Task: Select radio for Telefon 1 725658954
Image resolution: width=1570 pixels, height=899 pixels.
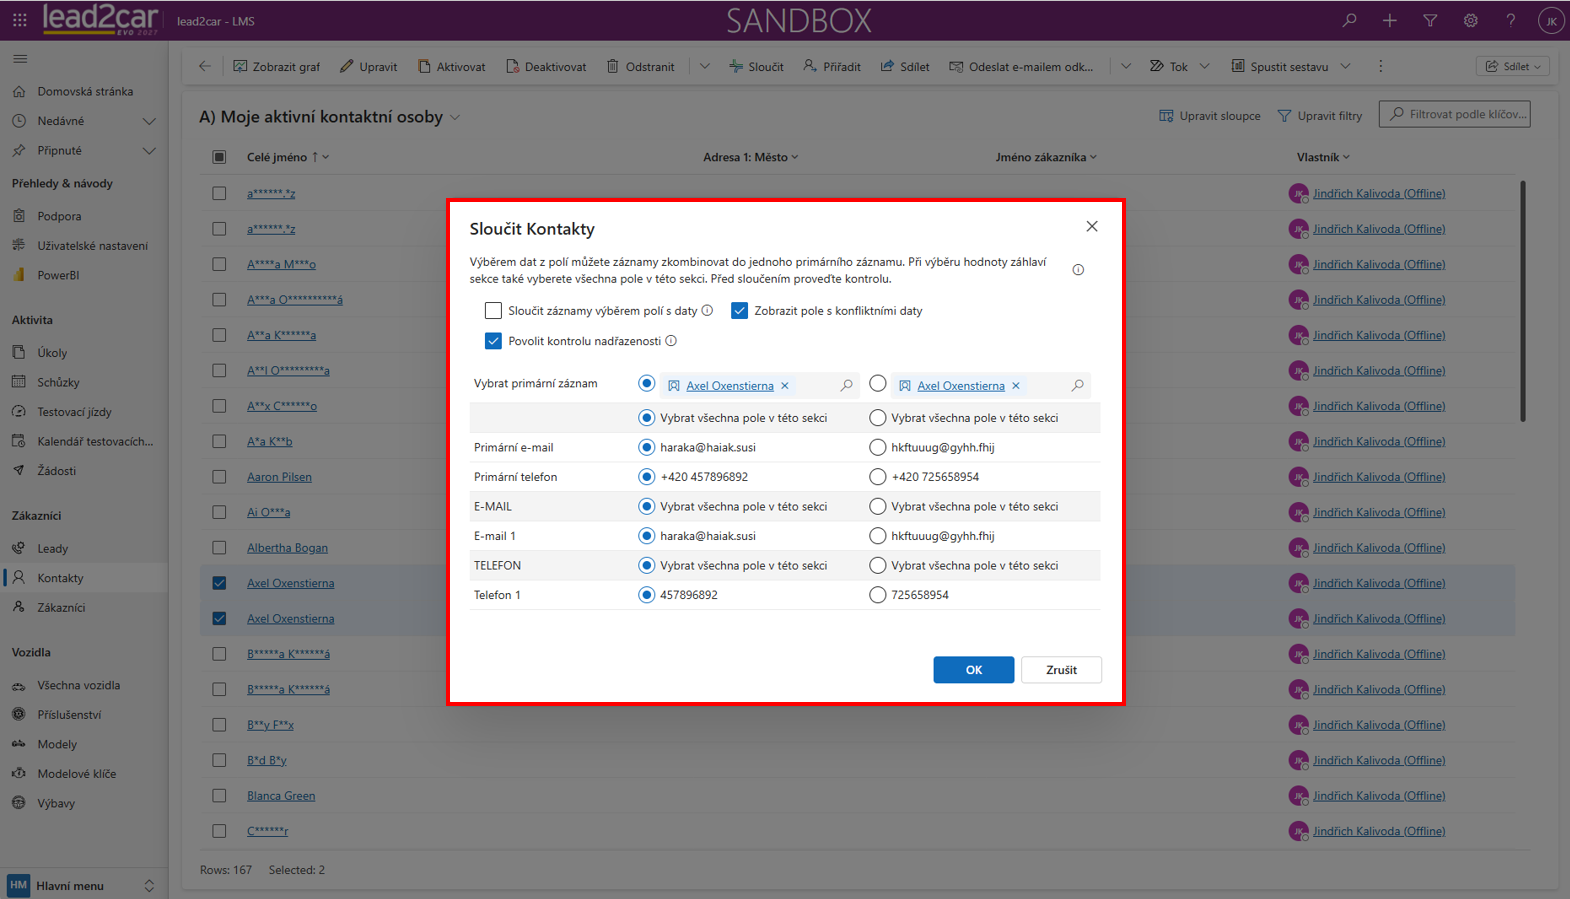Action: tap(877, 595)
